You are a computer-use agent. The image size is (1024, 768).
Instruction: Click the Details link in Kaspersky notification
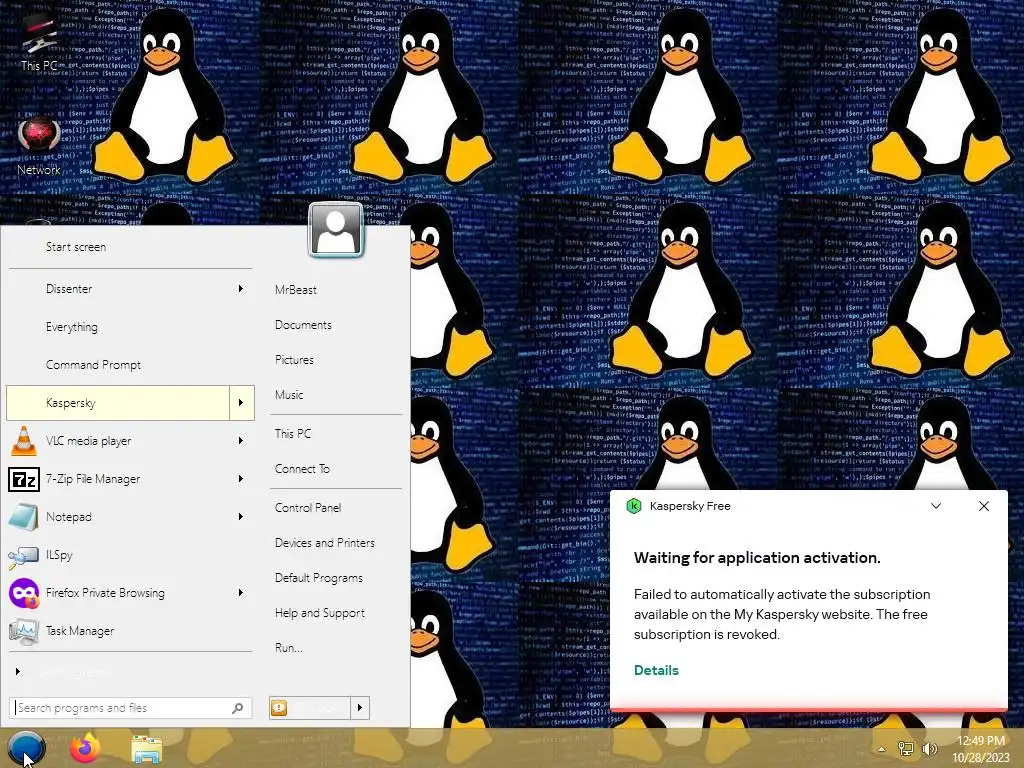coord(656,670)
